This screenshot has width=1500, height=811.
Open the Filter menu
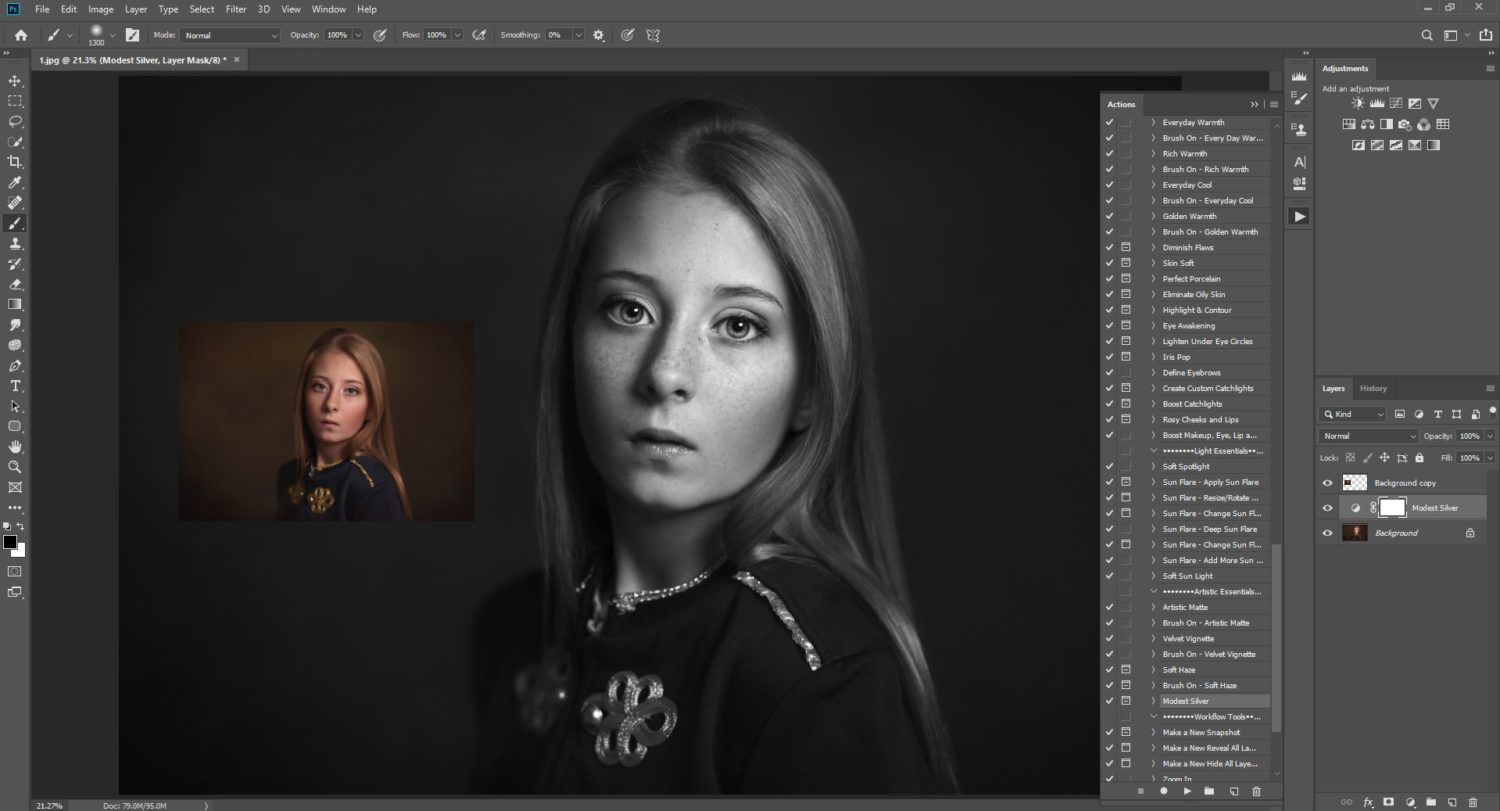click(x=236, y=9)
